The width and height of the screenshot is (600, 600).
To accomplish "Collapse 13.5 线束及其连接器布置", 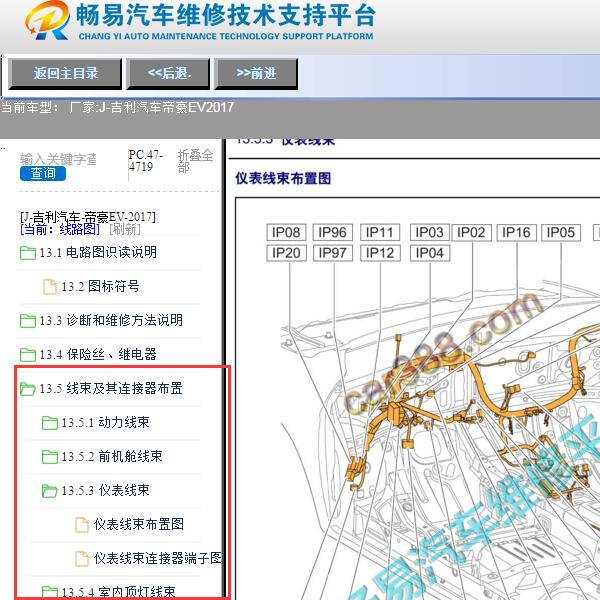I will click(x=111, y=388).
